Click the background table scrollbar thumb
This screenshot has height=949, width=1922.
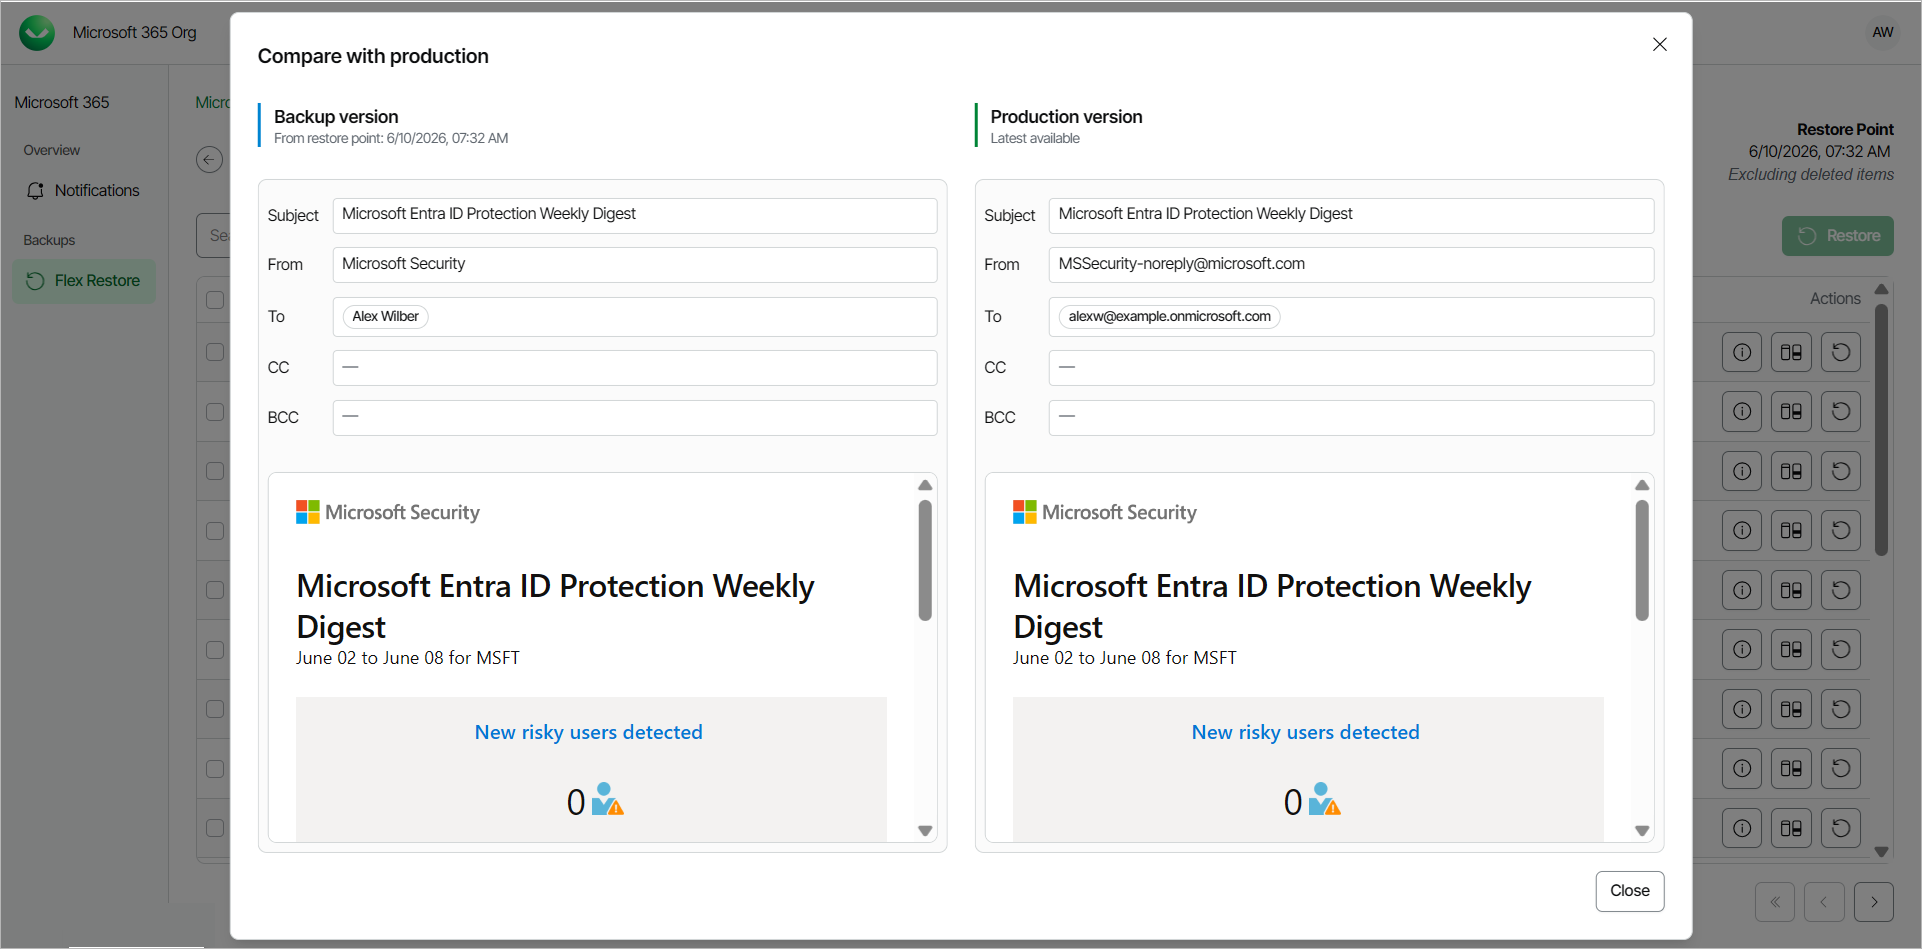pyautogui.click(x=1881, y=430)
